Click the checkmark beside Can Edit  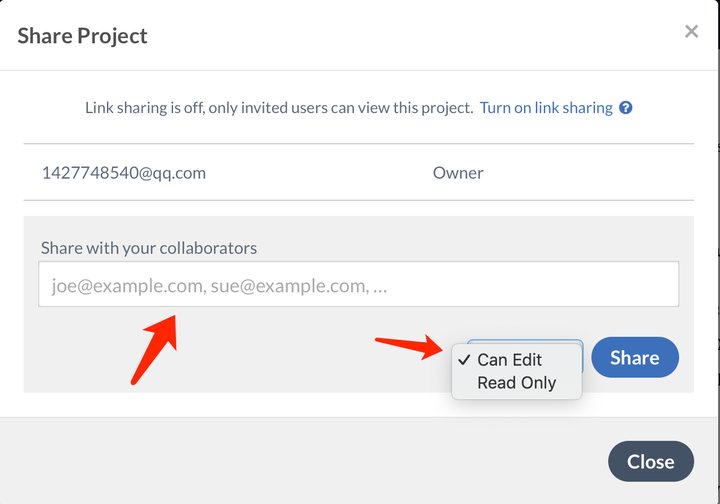(464, 360)
